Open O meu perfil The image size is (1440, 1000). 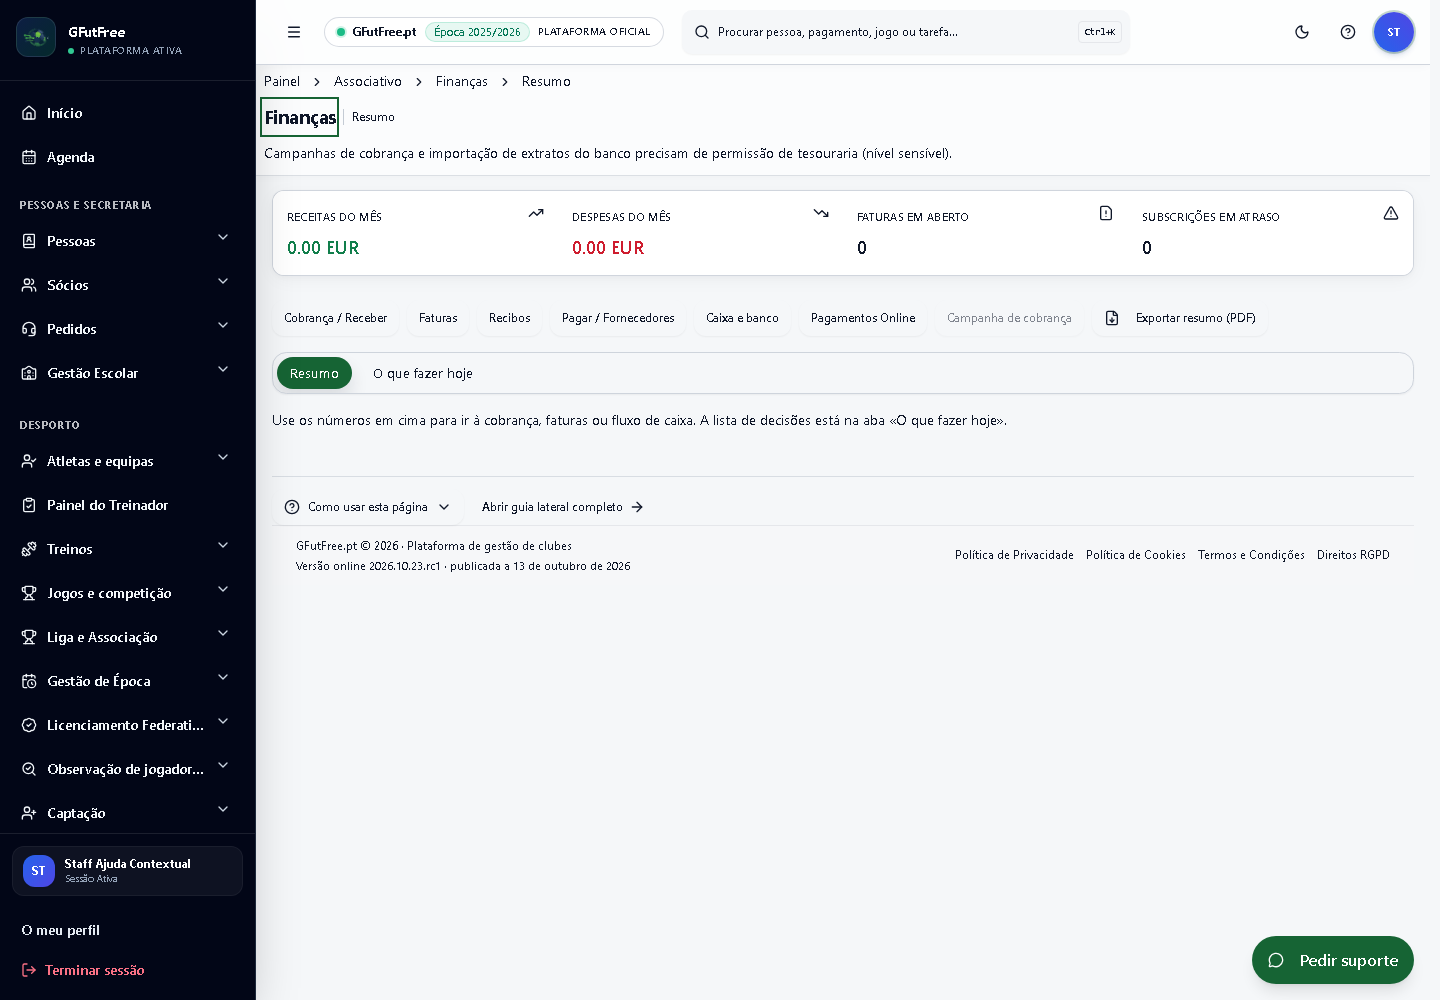61,930
